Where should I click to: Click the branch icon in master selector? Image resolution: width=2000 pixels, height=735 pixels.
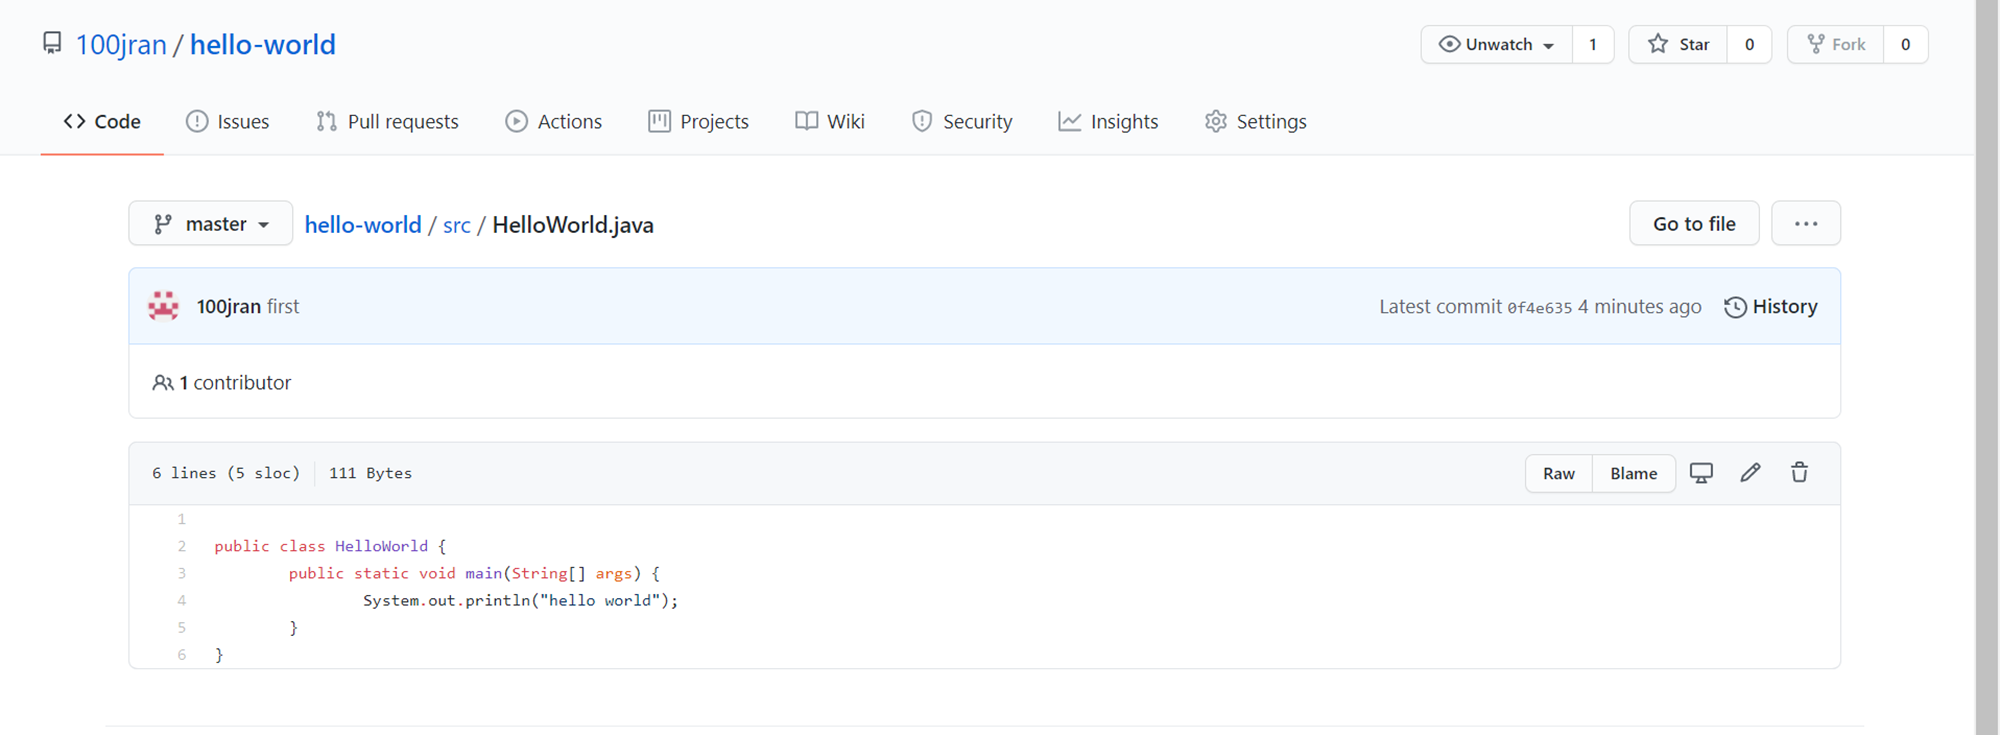pyautogui.click(x=162, y=224)
